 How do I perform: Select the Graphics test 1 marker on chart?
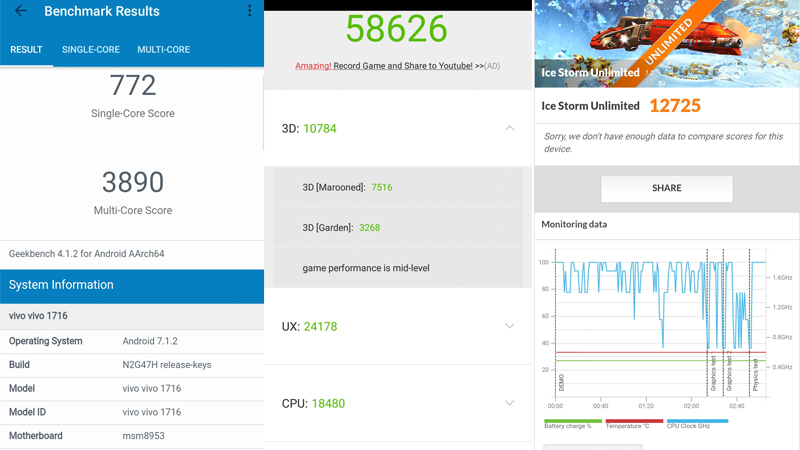(x=713, y=373)
